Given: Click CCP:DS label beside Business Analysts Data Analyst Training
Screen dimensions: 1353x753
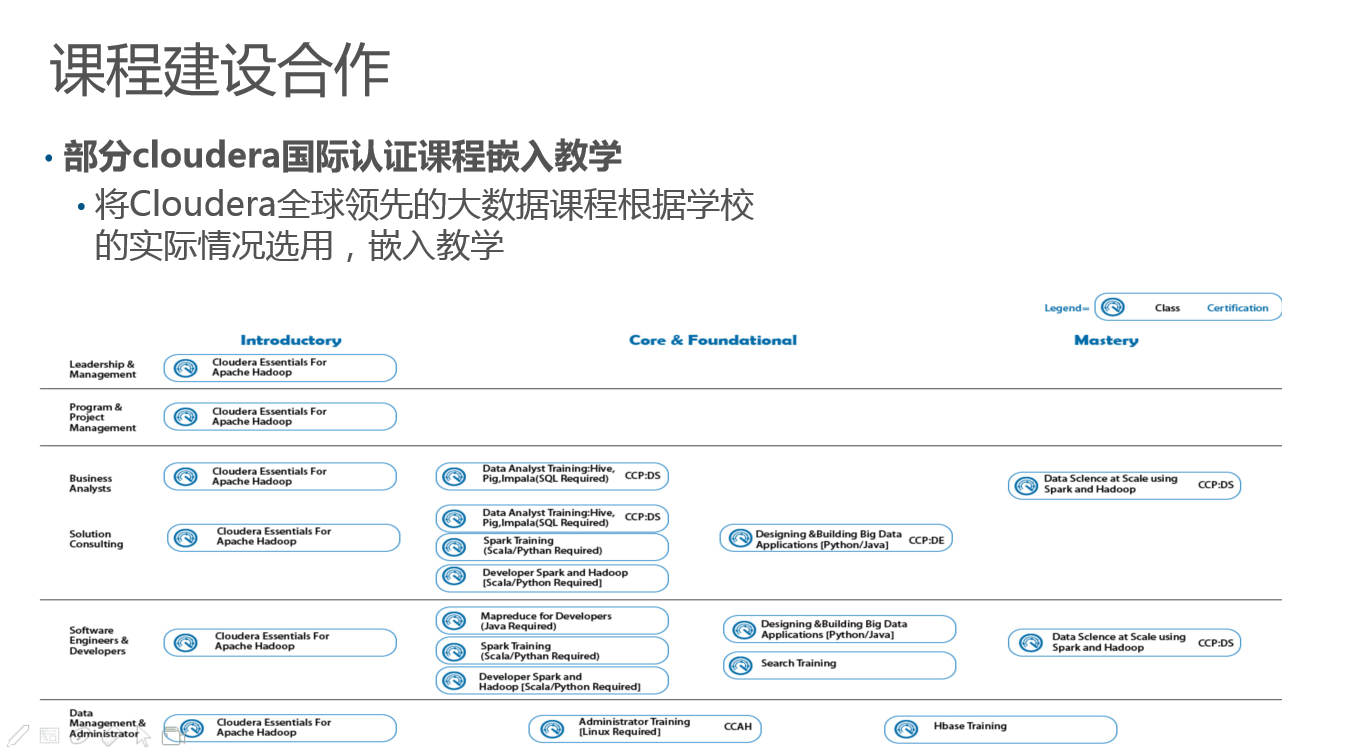Looking at the screenshot, I should point(643,475).
